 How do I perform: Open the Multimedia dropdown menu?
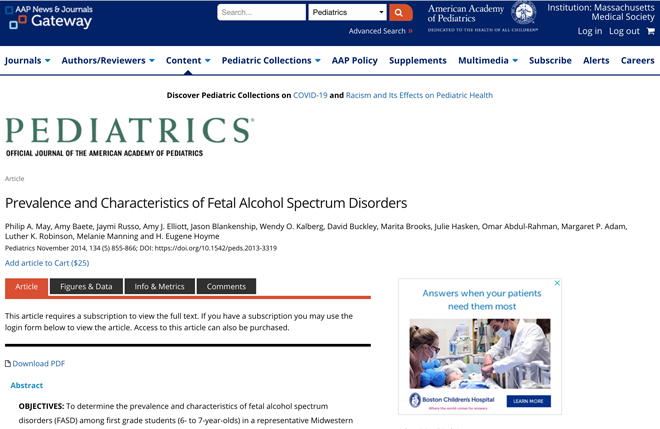point(488,60)
